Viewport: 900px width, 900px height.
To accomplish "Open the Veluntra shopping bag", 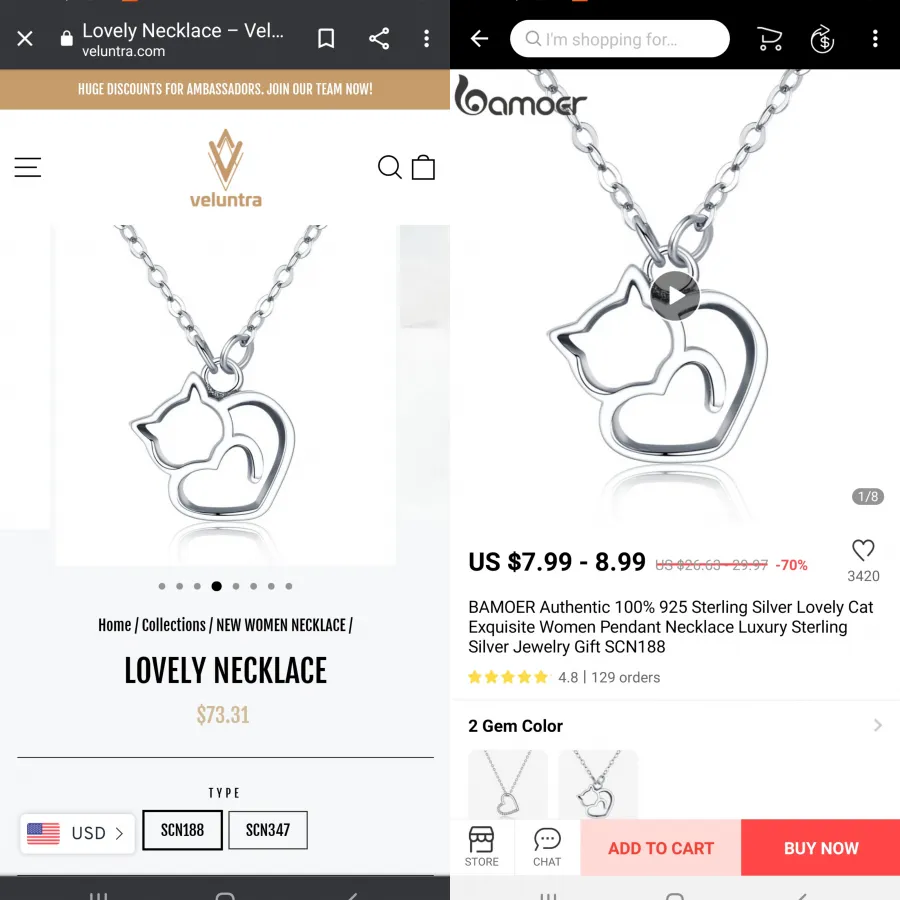I will click(x=424, y=167).
